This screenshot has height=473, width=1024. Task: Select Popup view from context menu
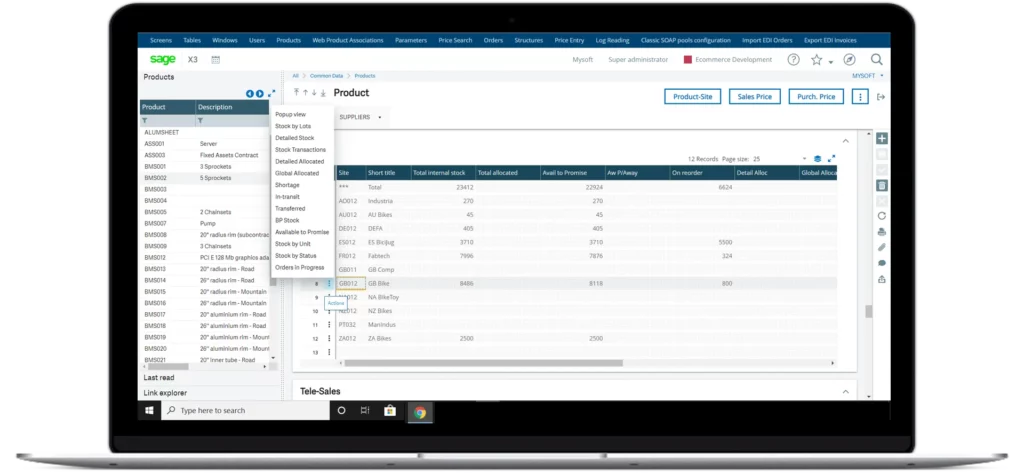291,114
